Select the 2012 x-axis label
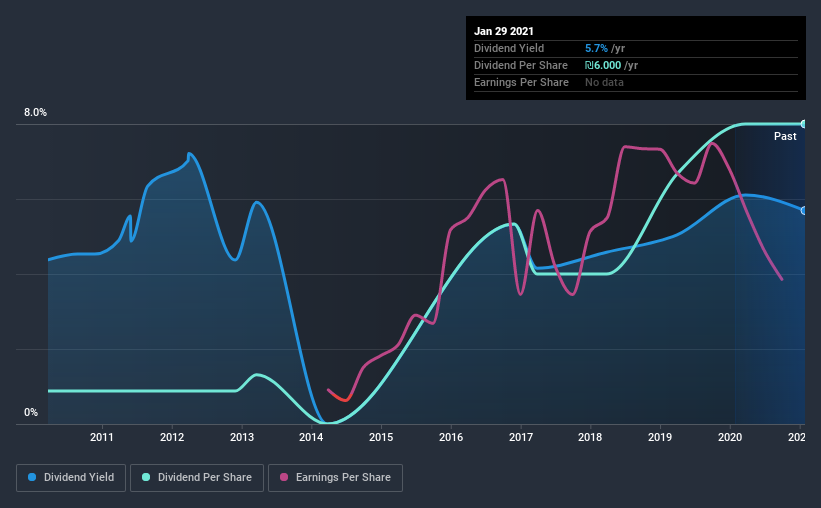The width and height of the screenshot is (821, 508). [x=172, y=437]
